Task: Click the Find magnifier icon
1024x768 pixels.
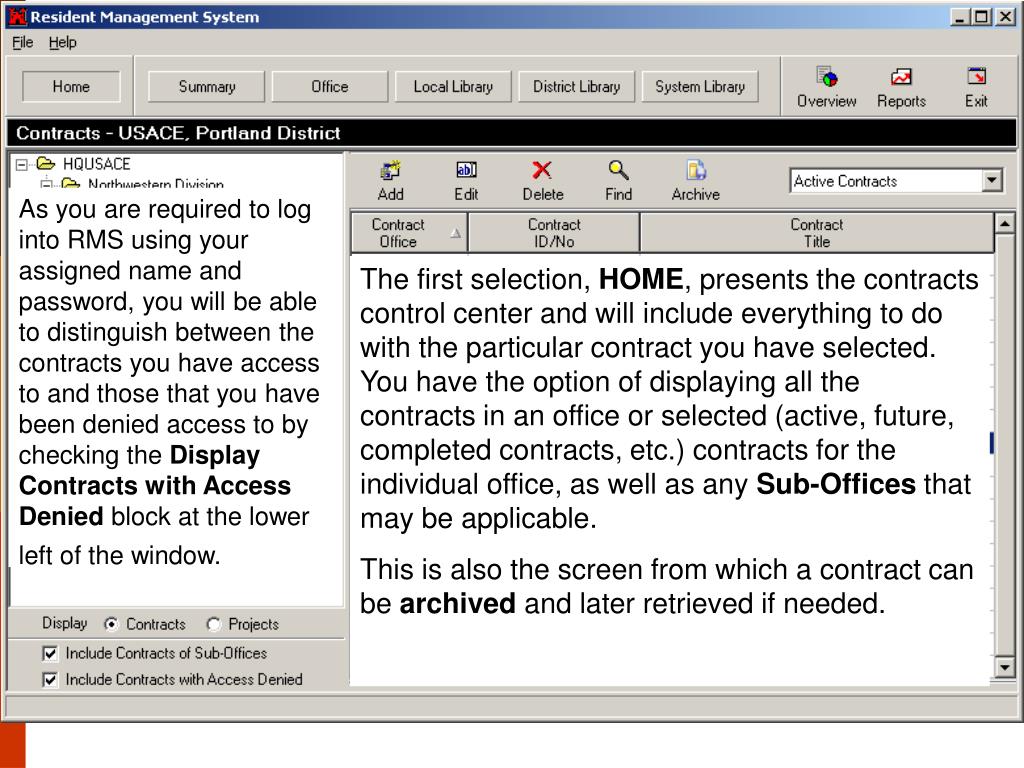Action: pyautogui.click(x=618, y=170)
